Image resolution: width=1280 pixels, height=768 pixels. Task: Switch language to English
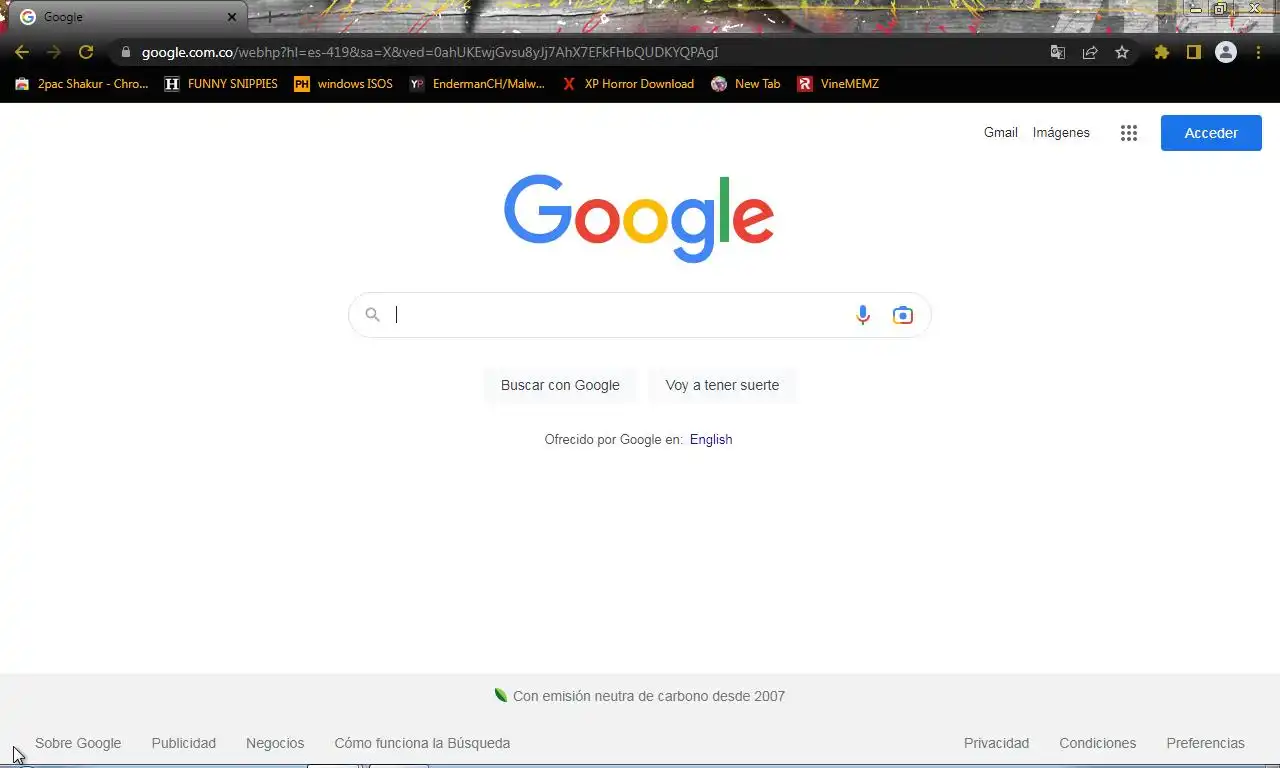point(711,439)
